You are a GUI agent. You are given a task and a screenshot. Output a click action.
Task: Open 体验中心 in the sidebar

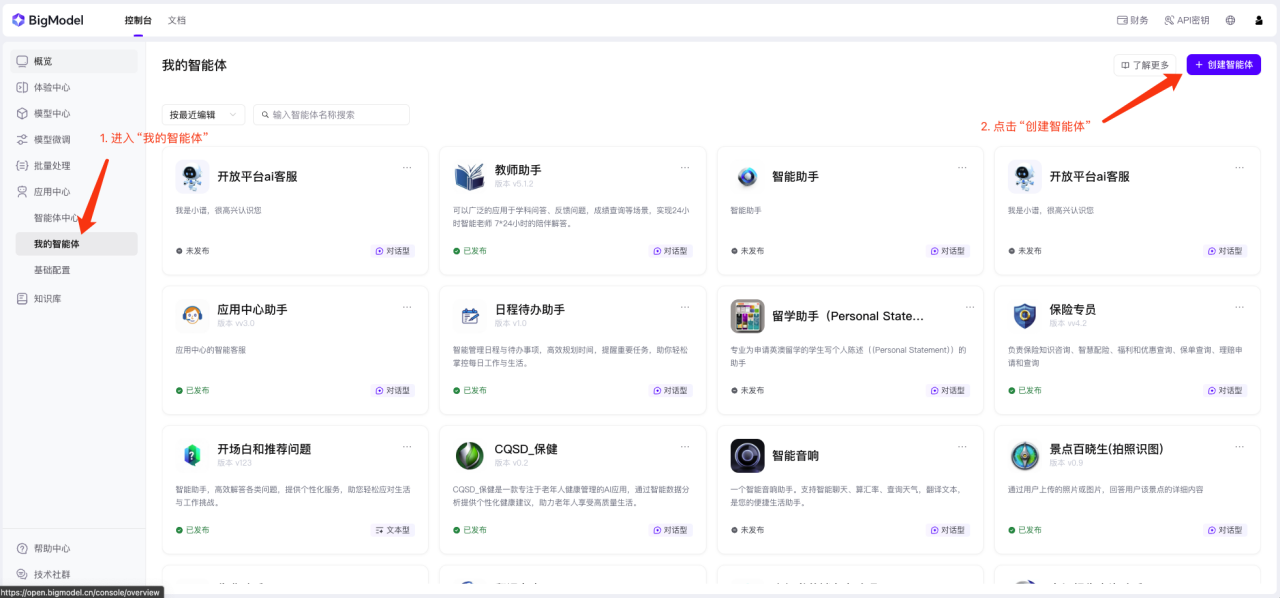[x=74, y=87]
